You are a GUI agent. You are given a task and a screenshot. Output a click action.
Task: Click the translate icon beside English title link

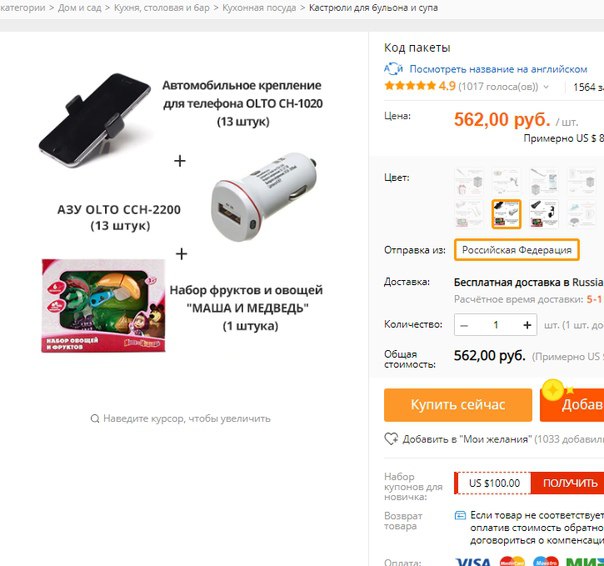tap(393, 69)
